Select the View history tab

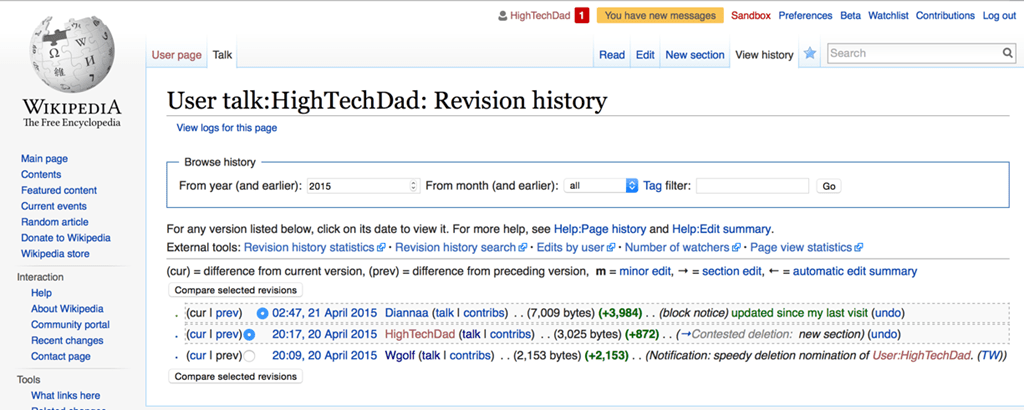pos(764,55)
